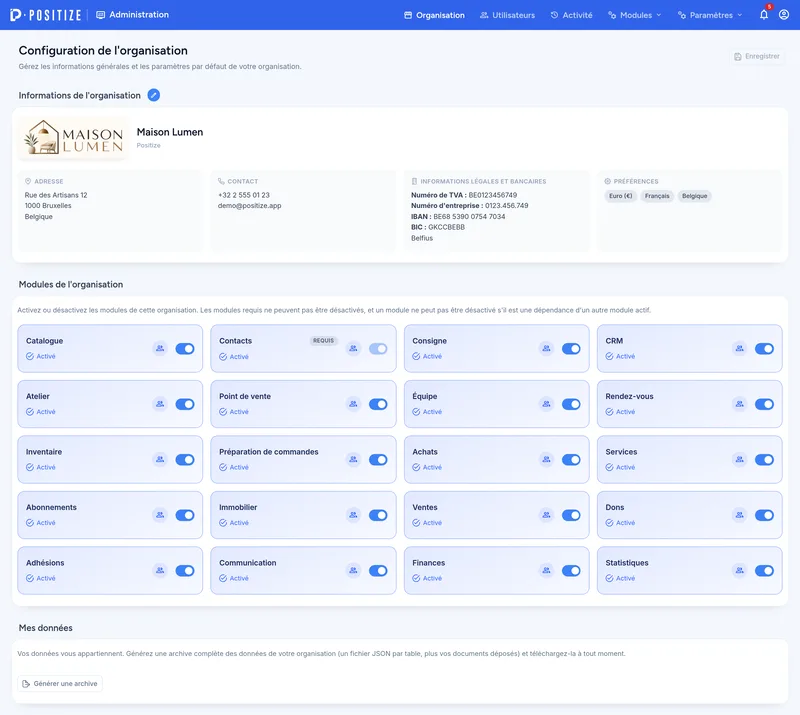Screen dimensions: 800x715
Task: Toggle the Achats module switch
Action: [571, 460]
